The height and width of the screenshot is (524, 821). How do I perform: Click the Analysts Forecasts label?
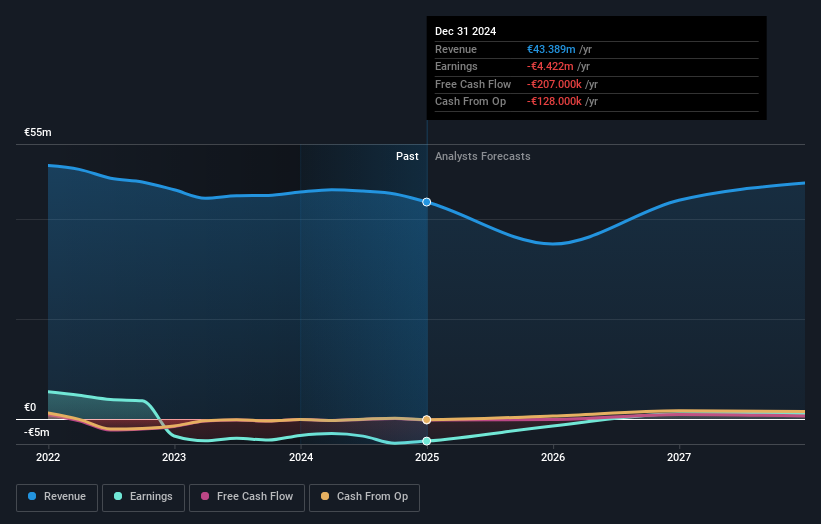[x=483, y=157]
